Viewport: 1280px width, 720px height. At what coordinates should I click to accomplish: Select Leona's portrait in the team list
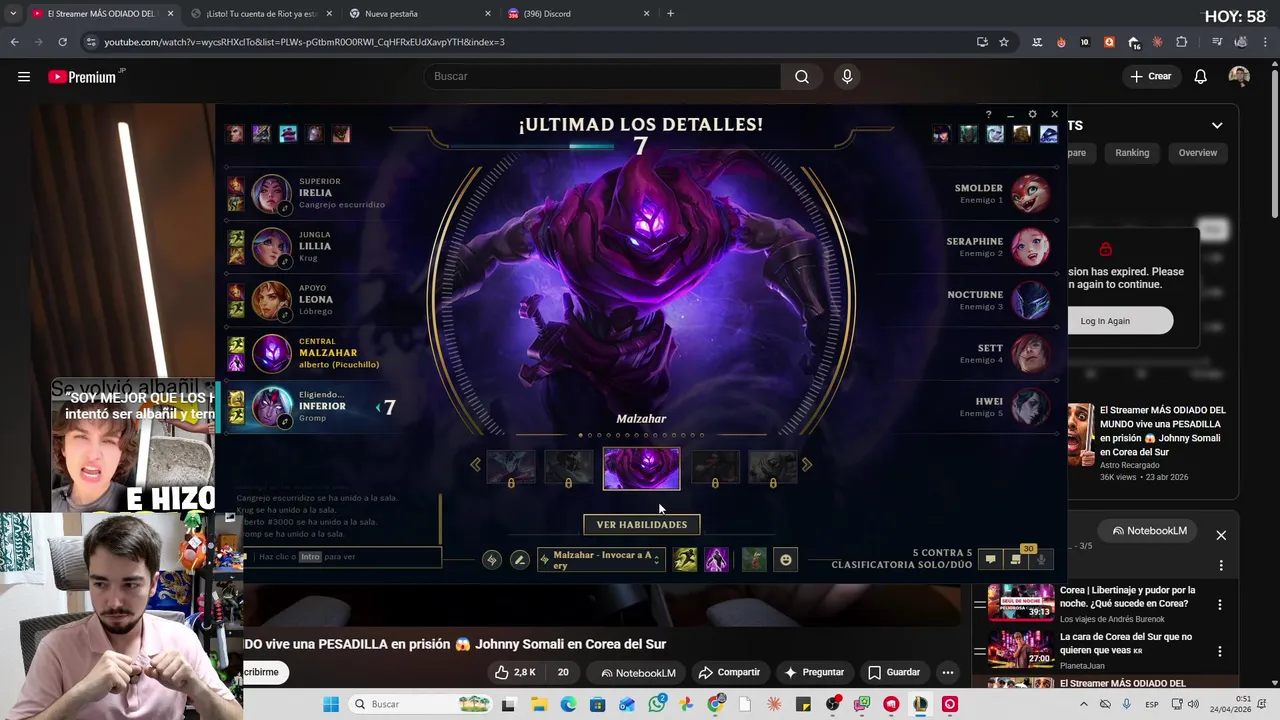271,300
